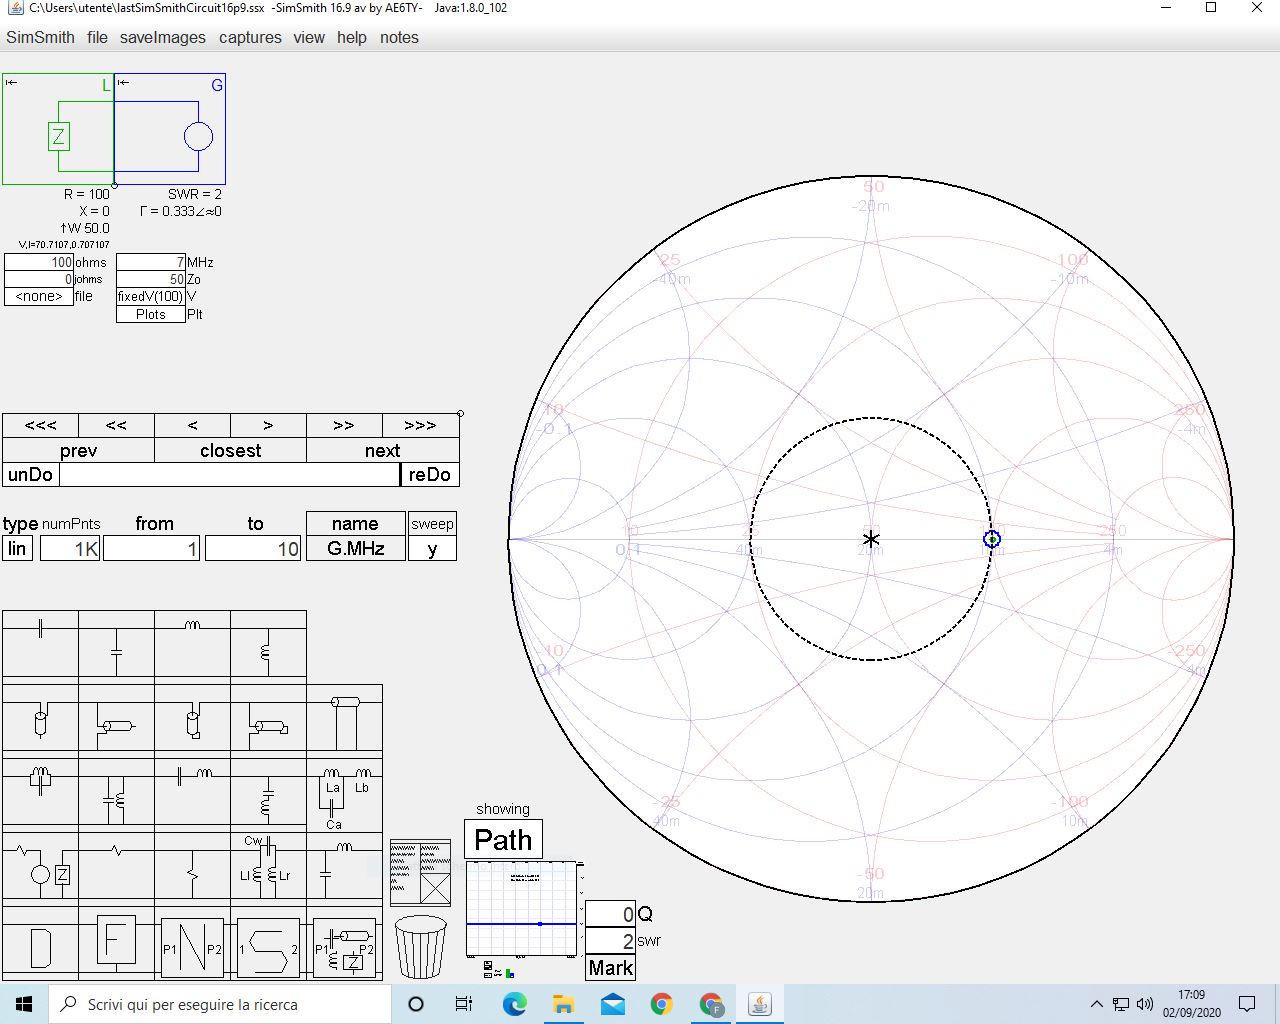Add a shunt resistor component
This screenshot has height=1024, width=1280.
192,868
